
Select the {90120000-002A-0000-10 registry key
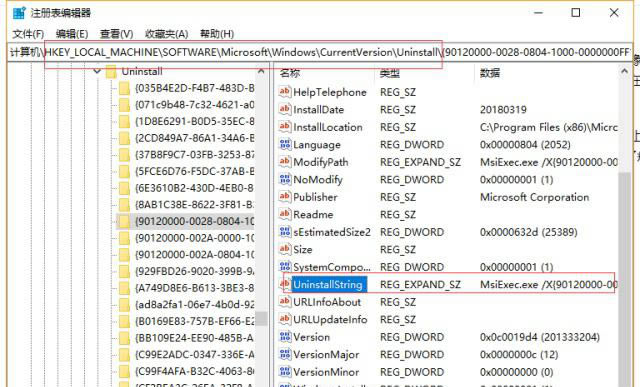pyautogui.click(x=194, y=238)
